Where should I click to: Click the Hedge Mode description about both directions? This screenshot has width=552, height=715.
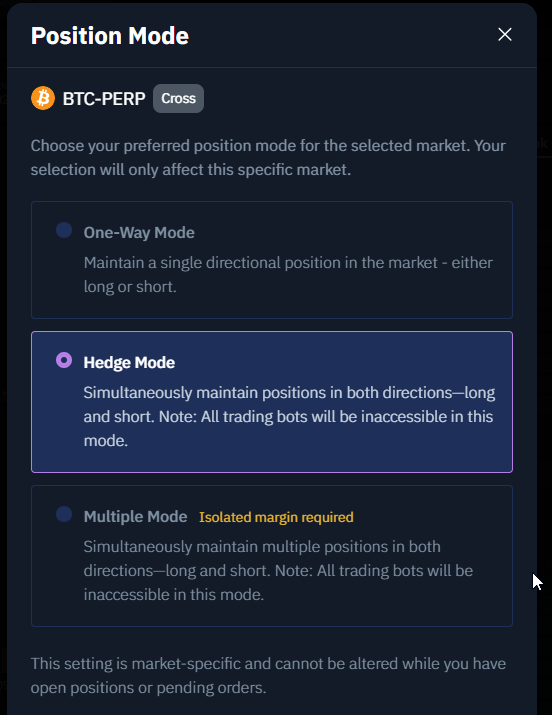(x=289, y=416)
